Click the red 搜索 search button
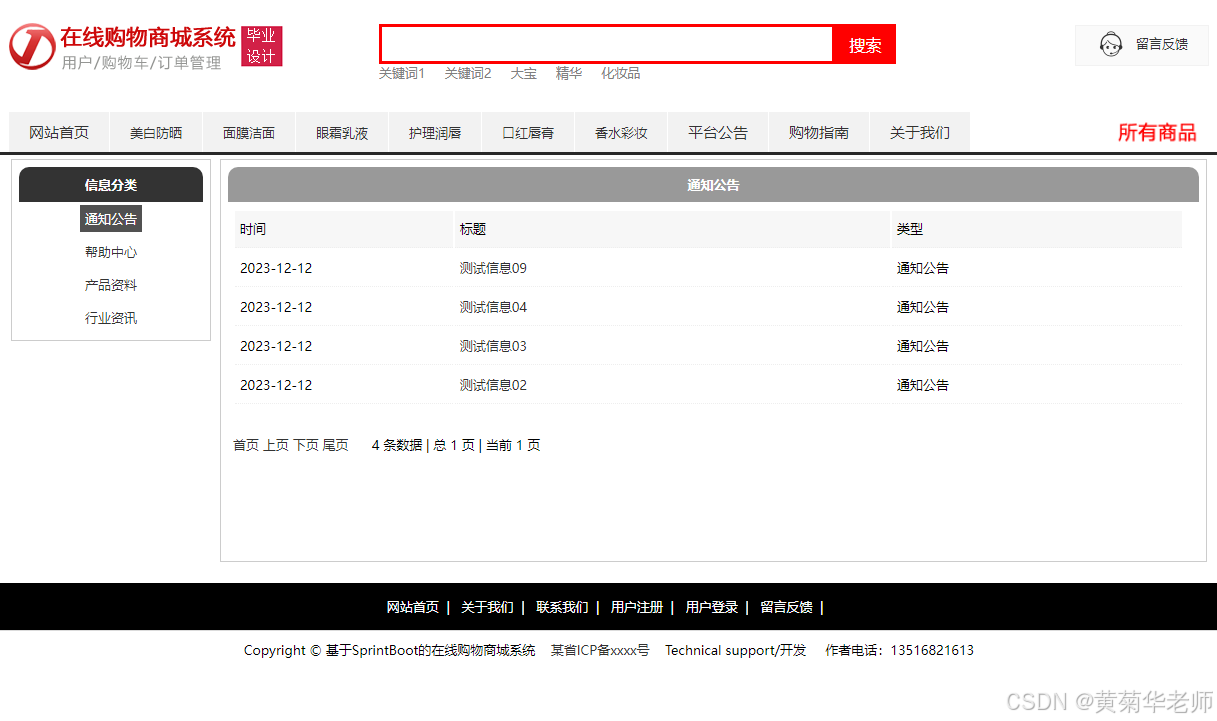Screen dimensions: 1217x721 point(865,45)
